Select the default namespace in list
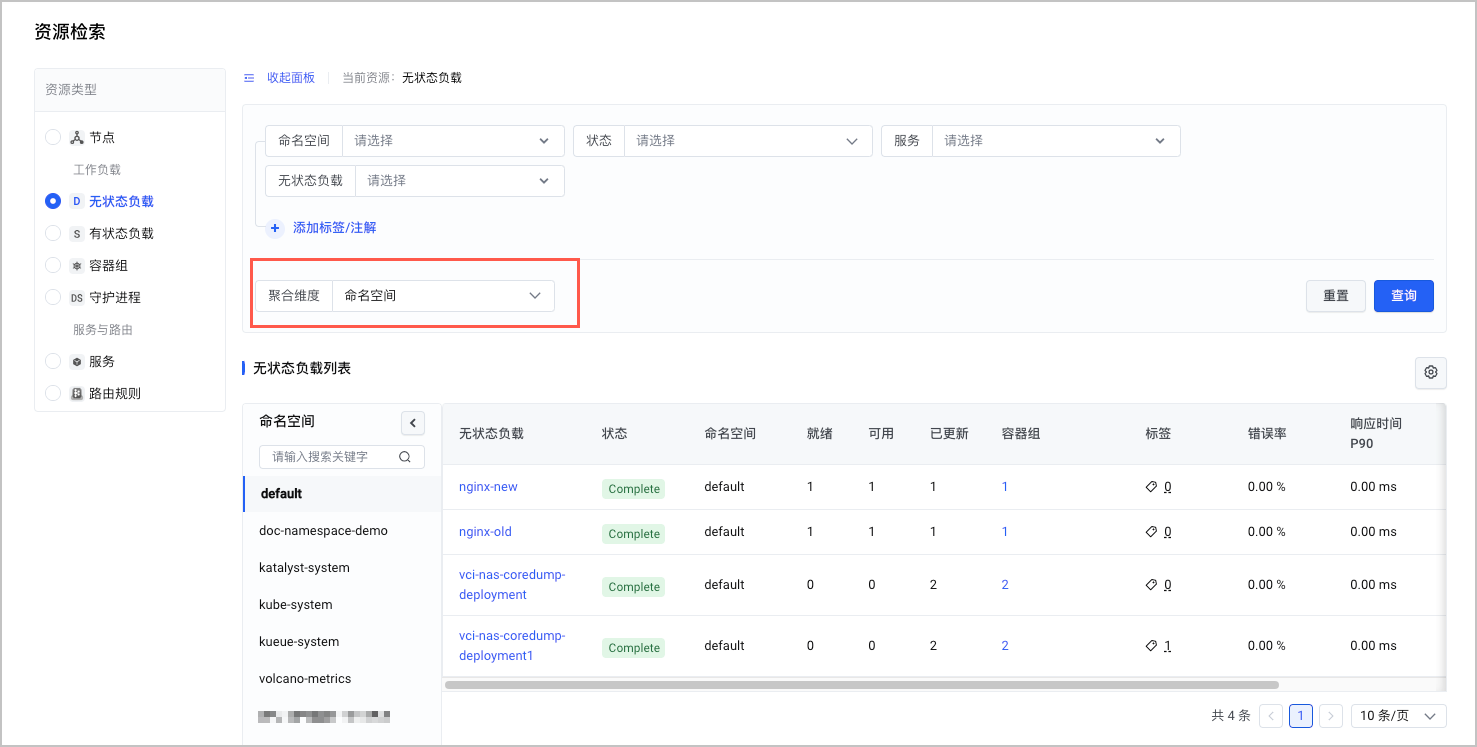 [x=342, y=494]
